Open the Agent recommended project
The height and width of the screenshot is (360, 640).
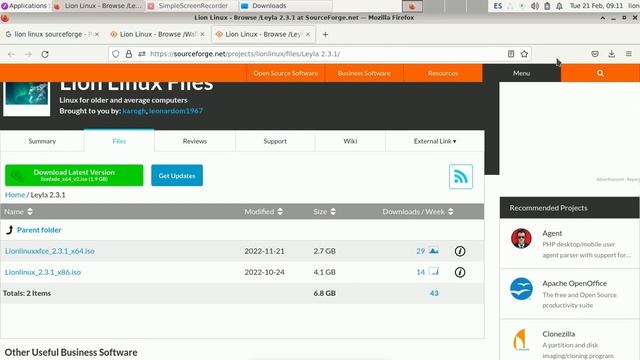[570, 244]
